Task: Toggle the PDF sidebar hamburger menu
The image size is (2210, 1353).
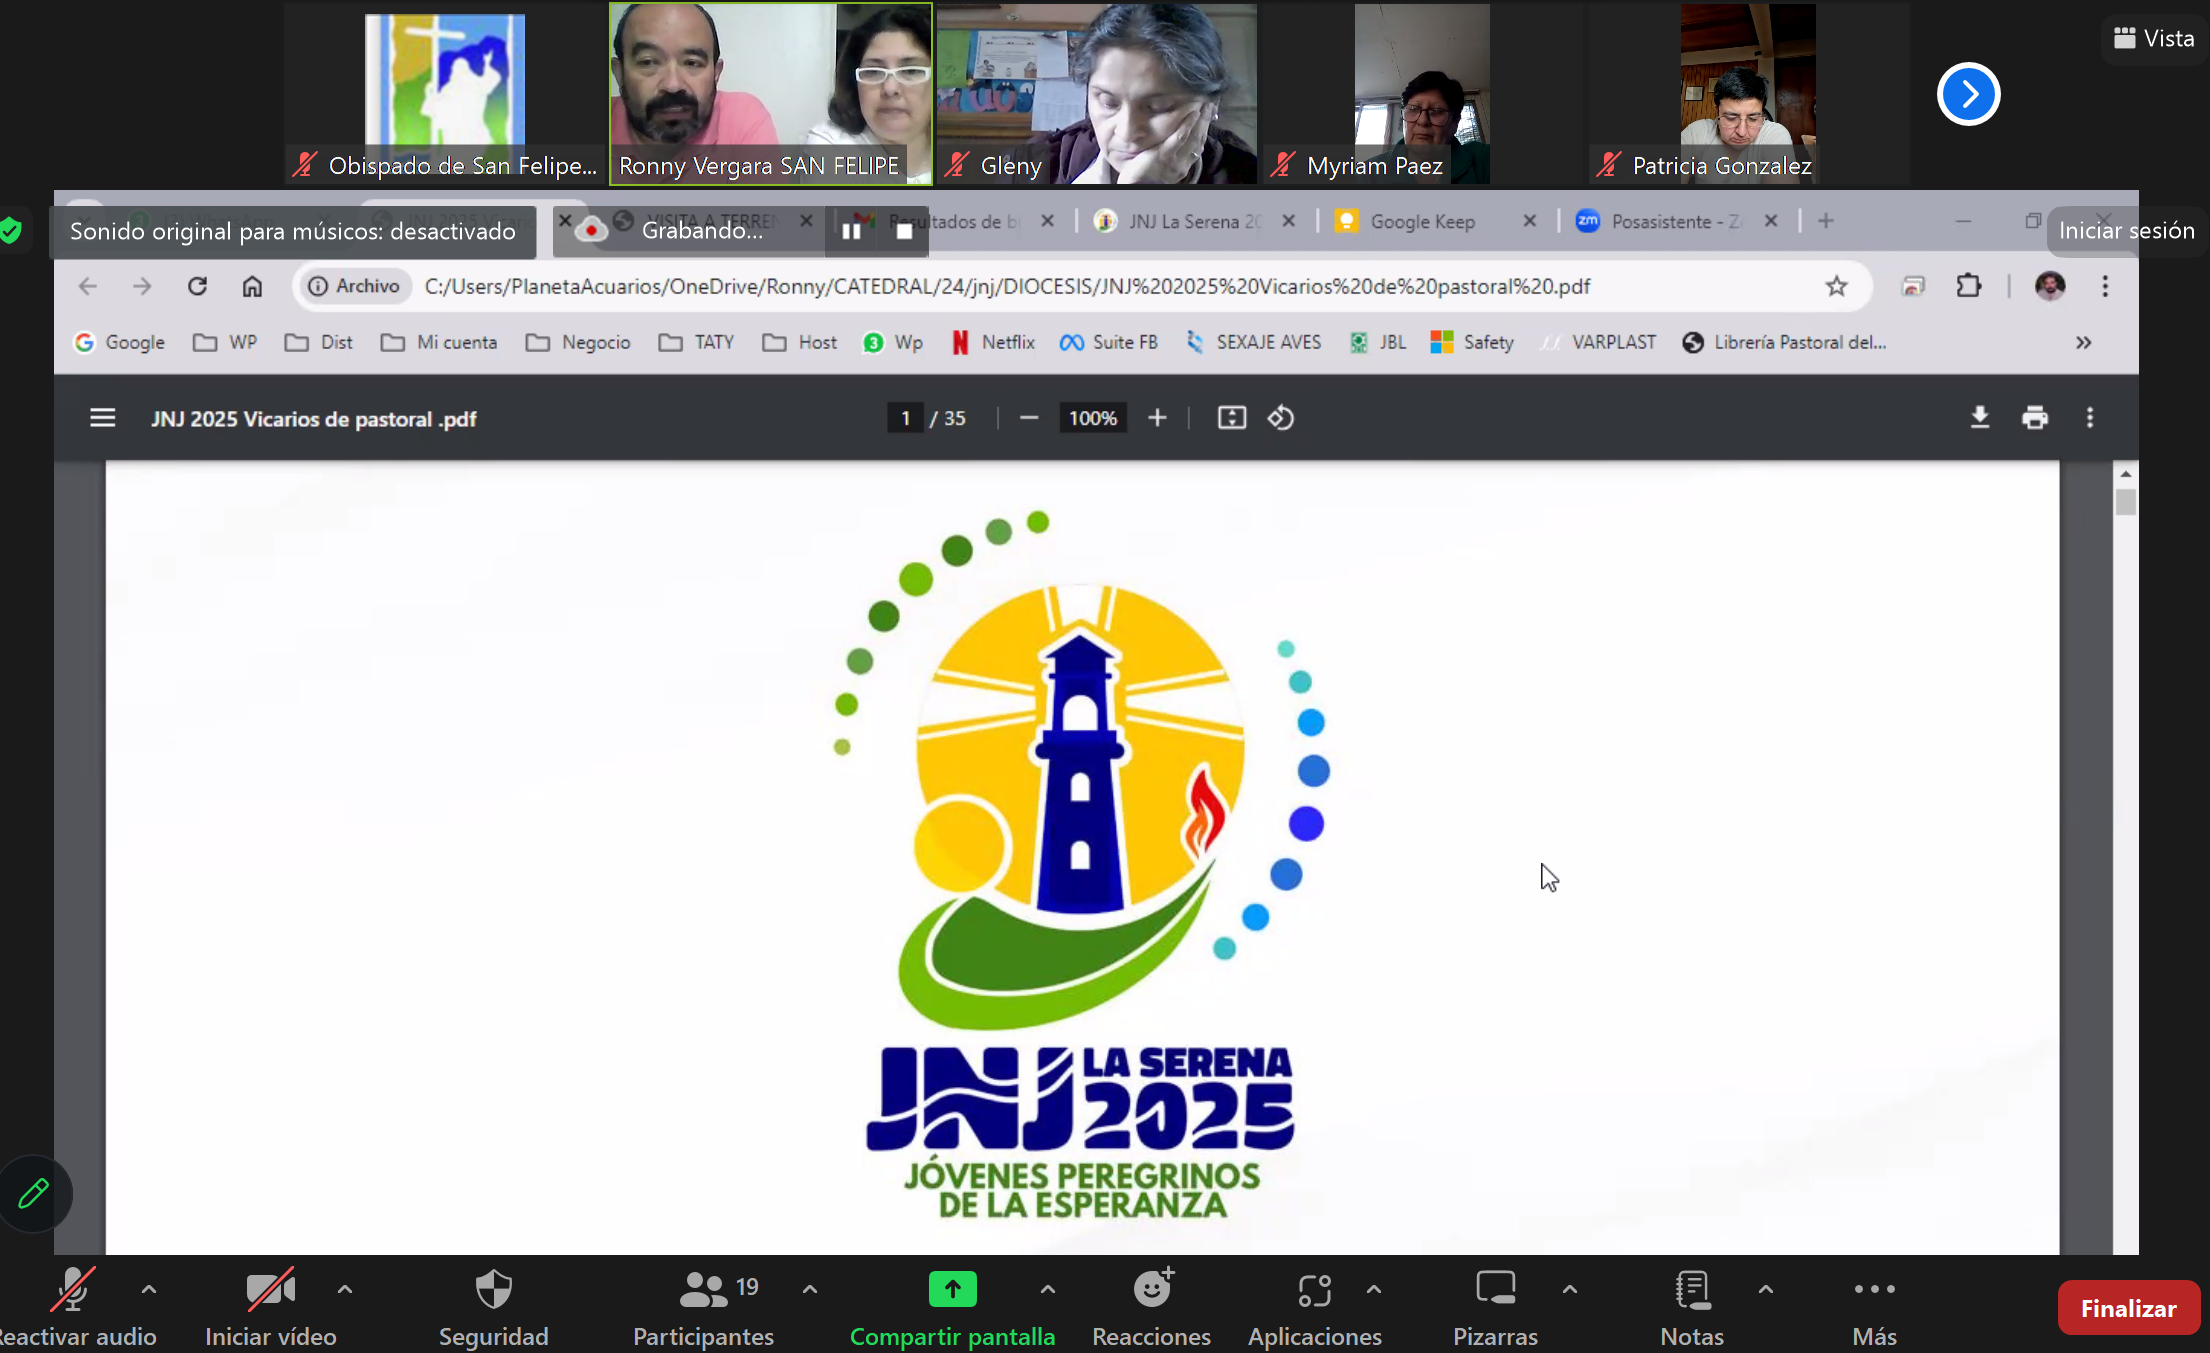Action: (102, 418)
